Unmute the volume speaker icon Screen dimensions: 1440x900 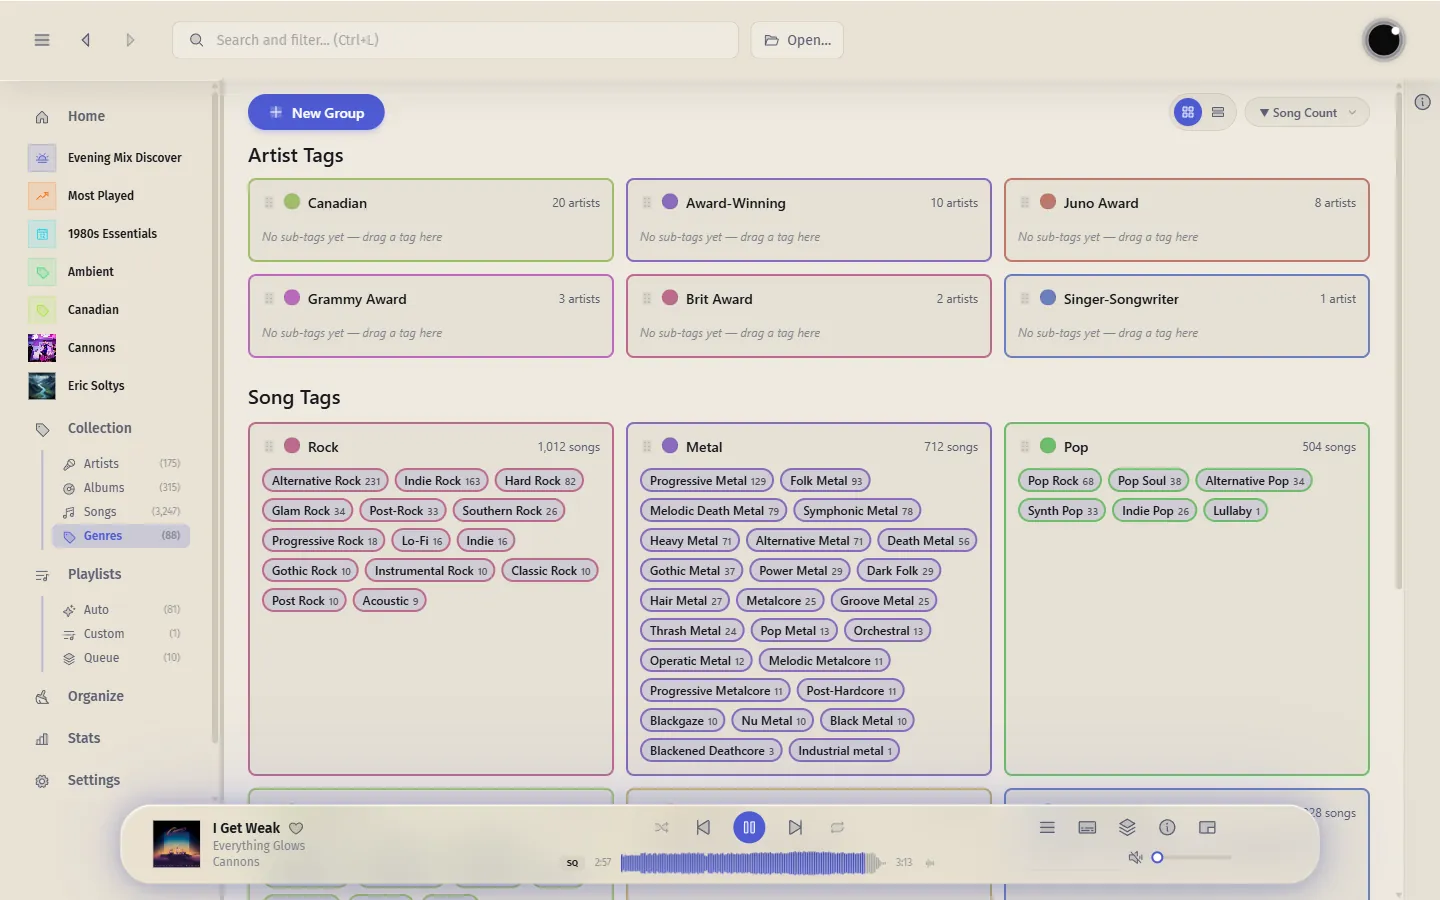click(1135, 857)
